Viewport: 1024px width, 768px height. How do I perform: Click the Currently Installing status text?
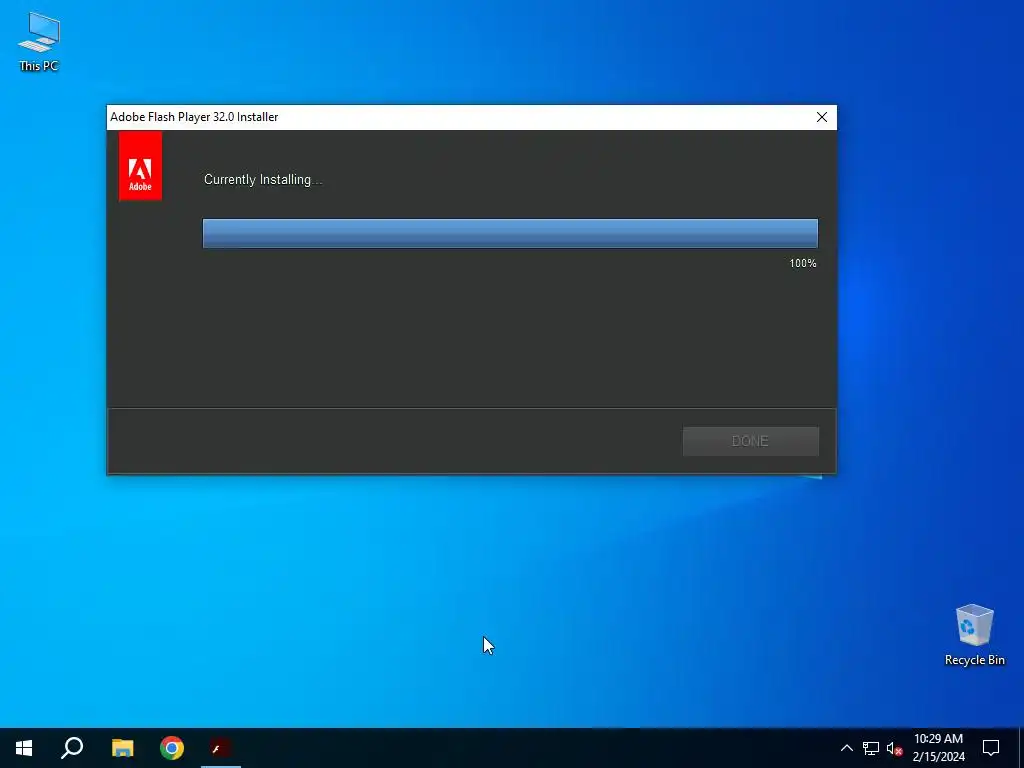coord(263,180)
